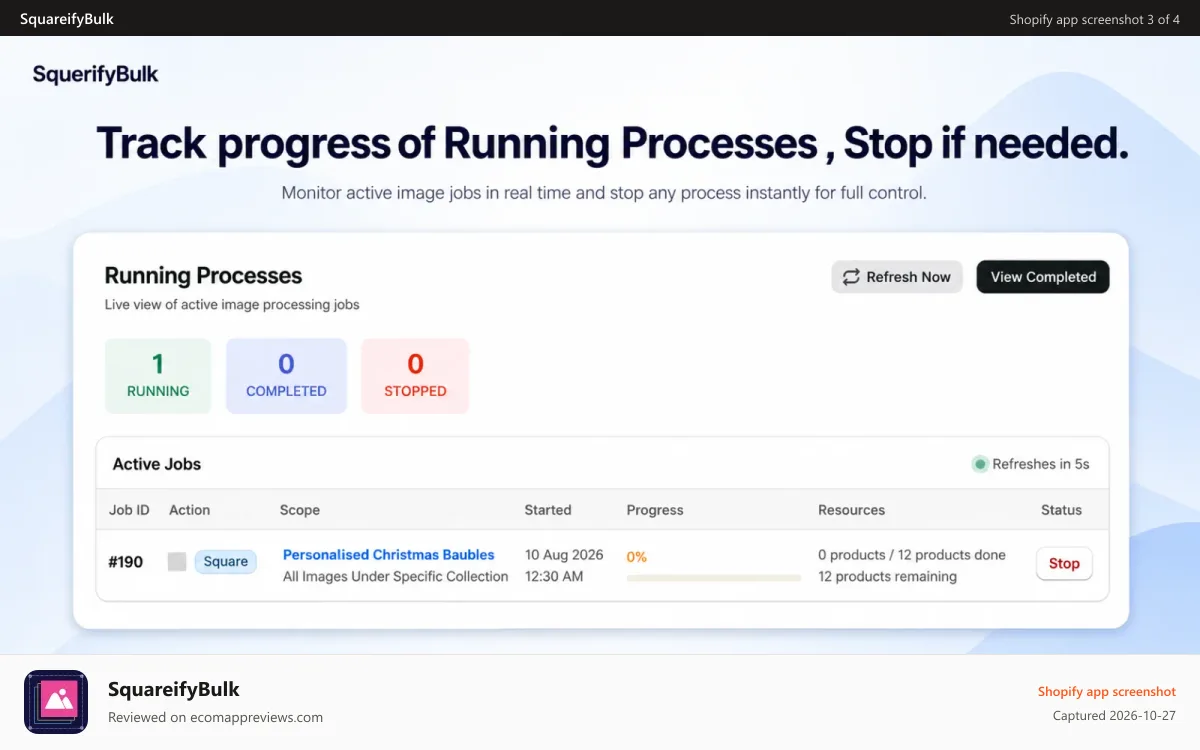
Task: Click 'Captured 2026-10-27' text
Action: pyautogui.click(x=1114, y=716)
